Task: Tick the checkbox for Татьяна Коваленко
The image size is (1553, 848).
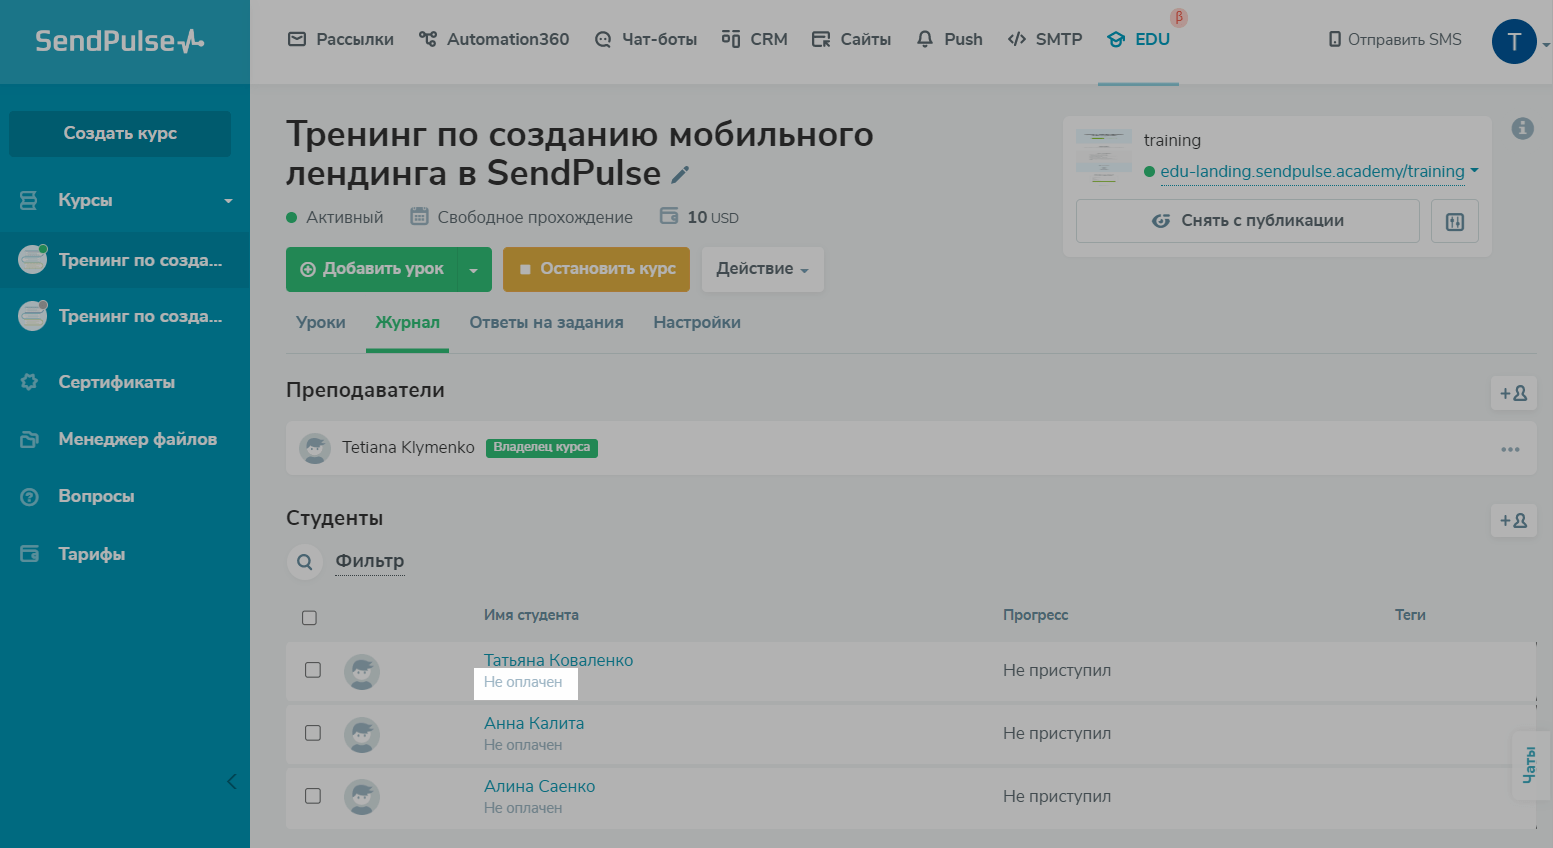Action: click(x=313, y=670)
